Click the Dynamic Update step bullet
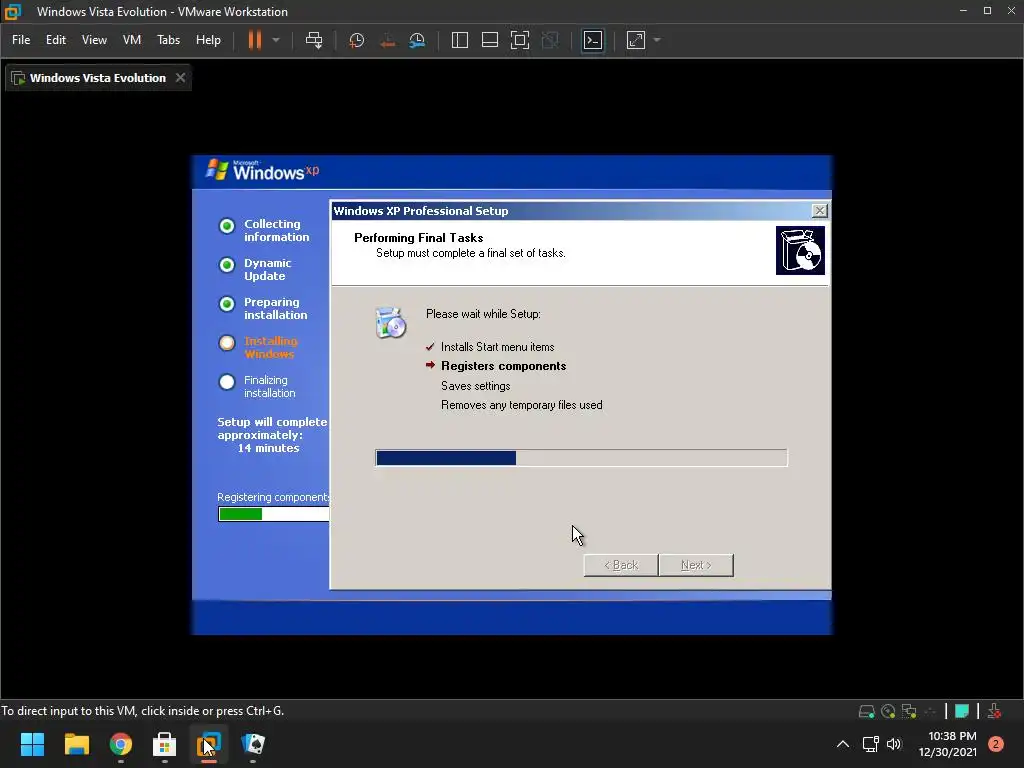 (x=227, y=265)
